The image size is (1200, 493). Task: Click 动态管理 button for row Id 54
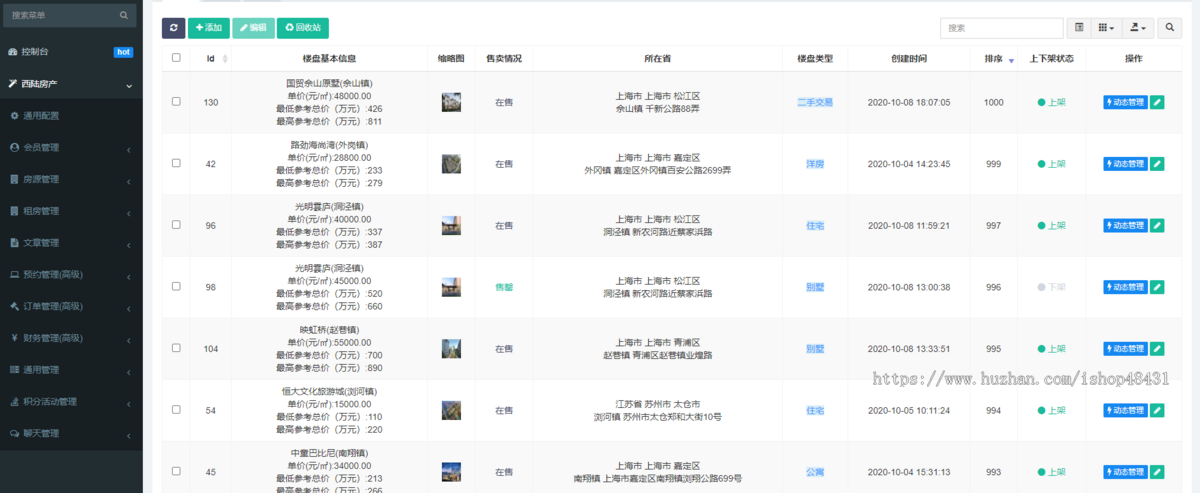coord(1125,410)
